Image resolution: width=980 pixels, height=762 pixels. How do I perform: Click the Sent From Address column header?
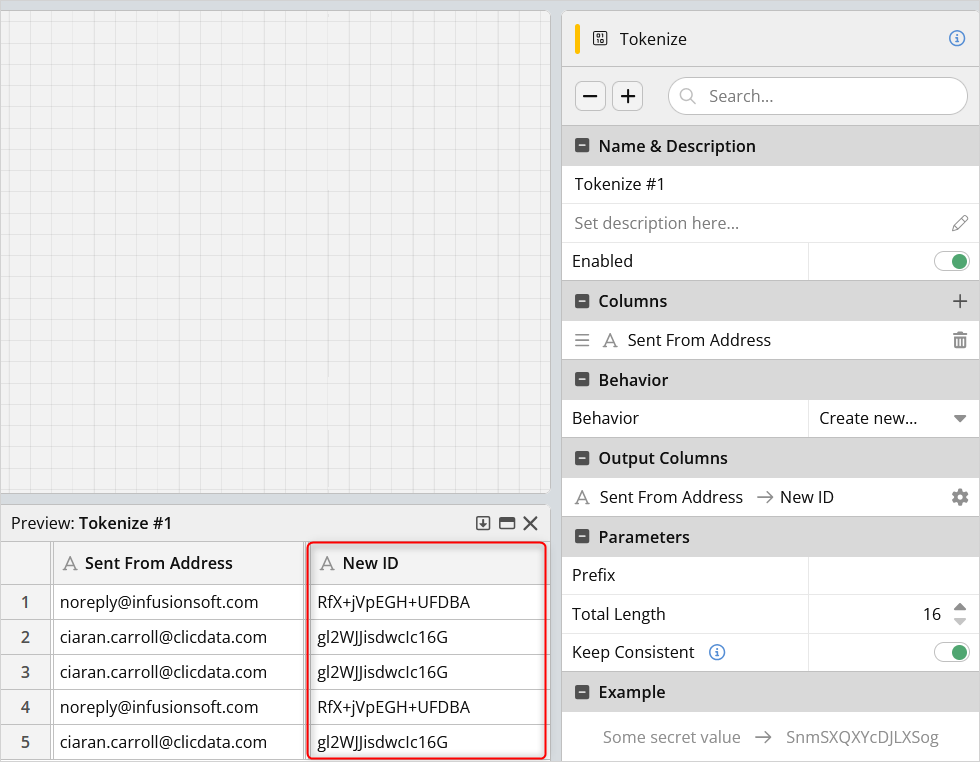click(x=178, y=563)
